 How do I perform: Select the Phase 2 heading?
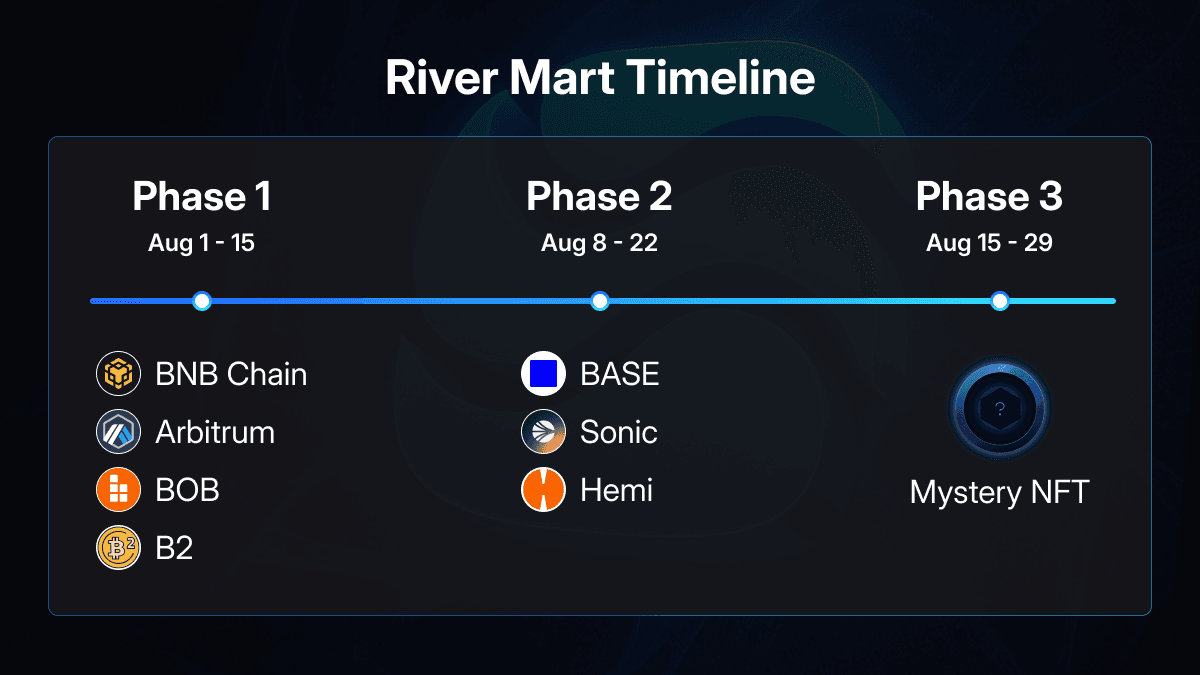(599, 197)
